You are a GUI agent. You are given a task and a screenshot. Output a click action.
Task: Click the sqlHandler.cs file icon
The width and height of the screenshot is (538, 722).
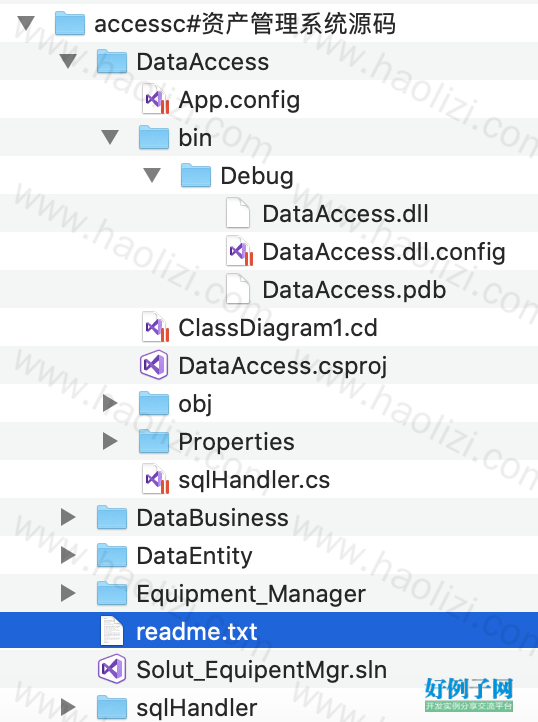155,479
